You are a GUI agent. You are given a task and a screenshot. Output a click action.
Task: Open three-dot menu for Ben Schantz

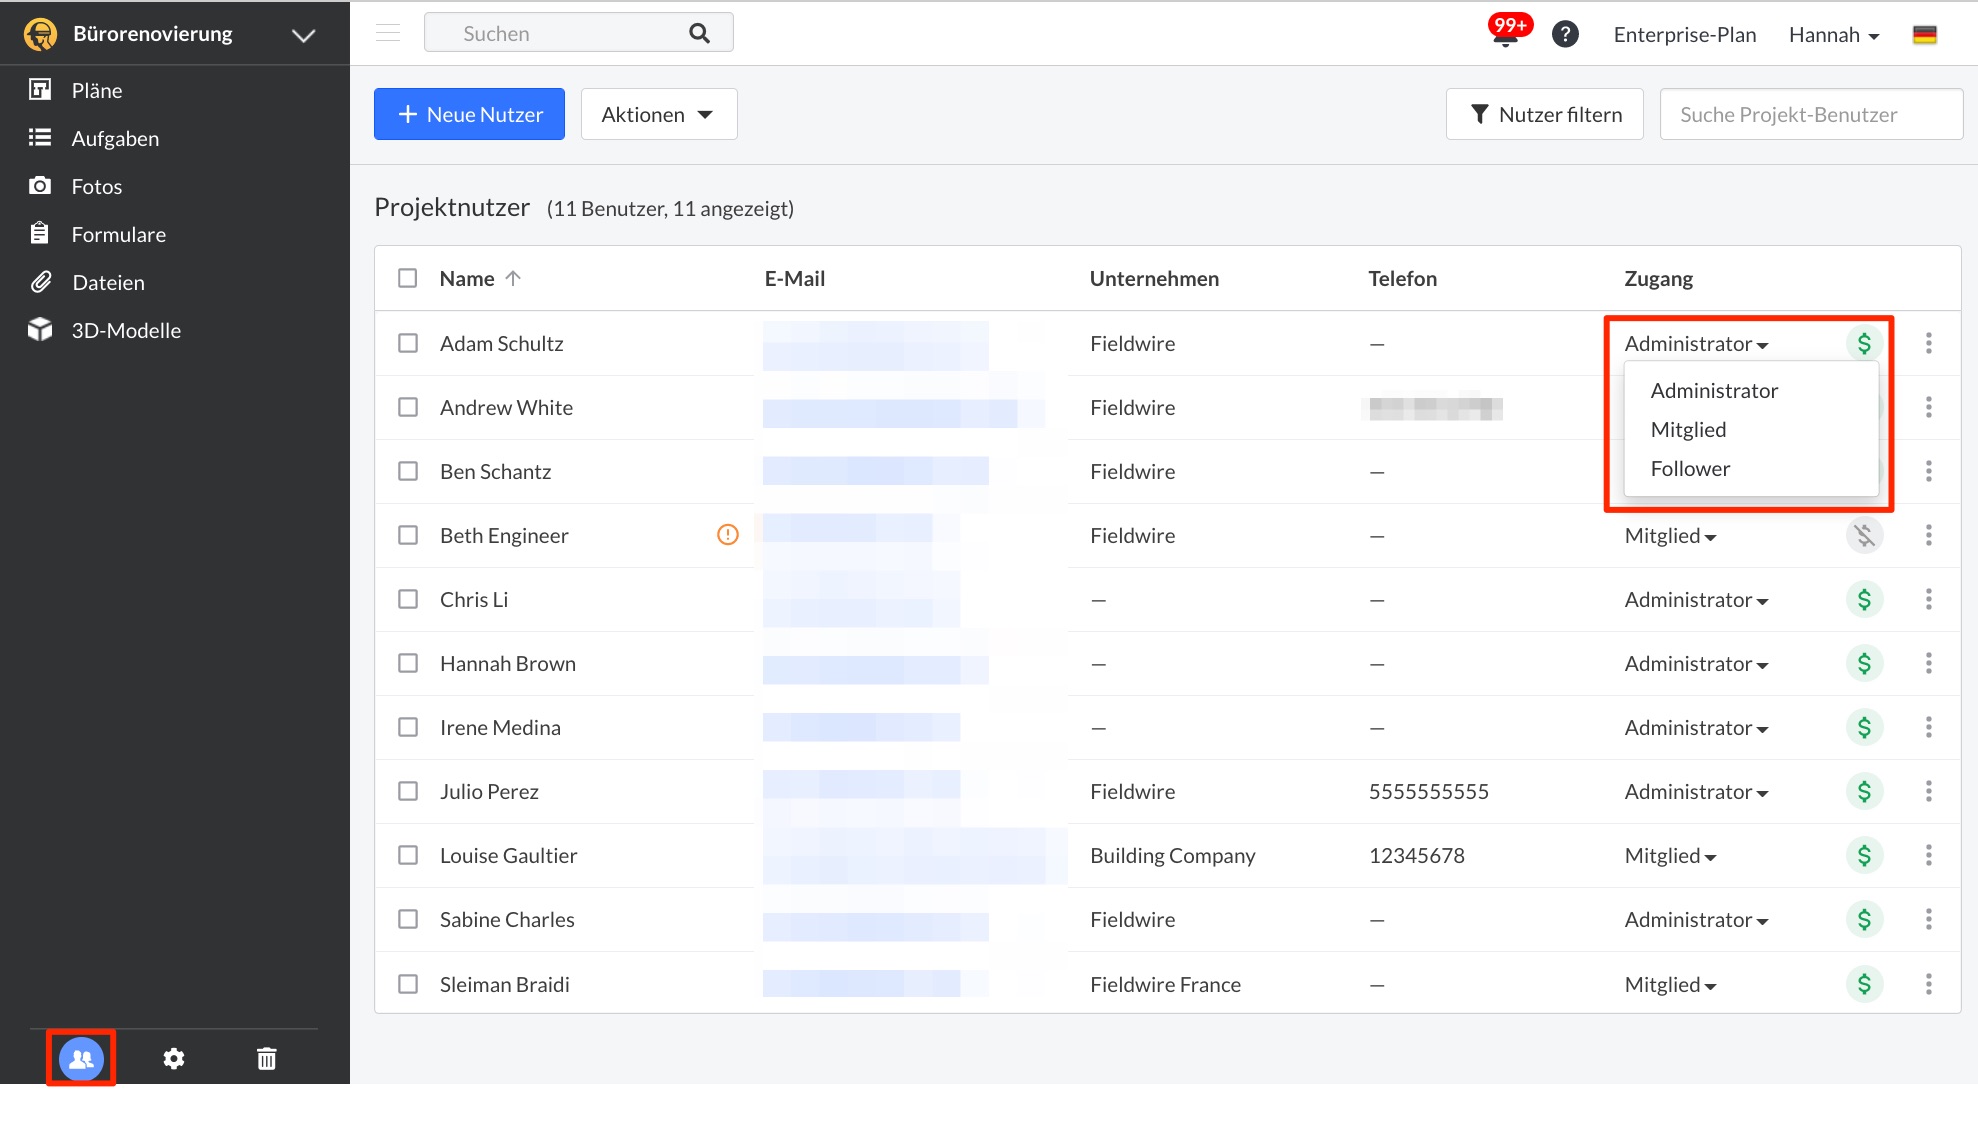[x=1929, y=471]
